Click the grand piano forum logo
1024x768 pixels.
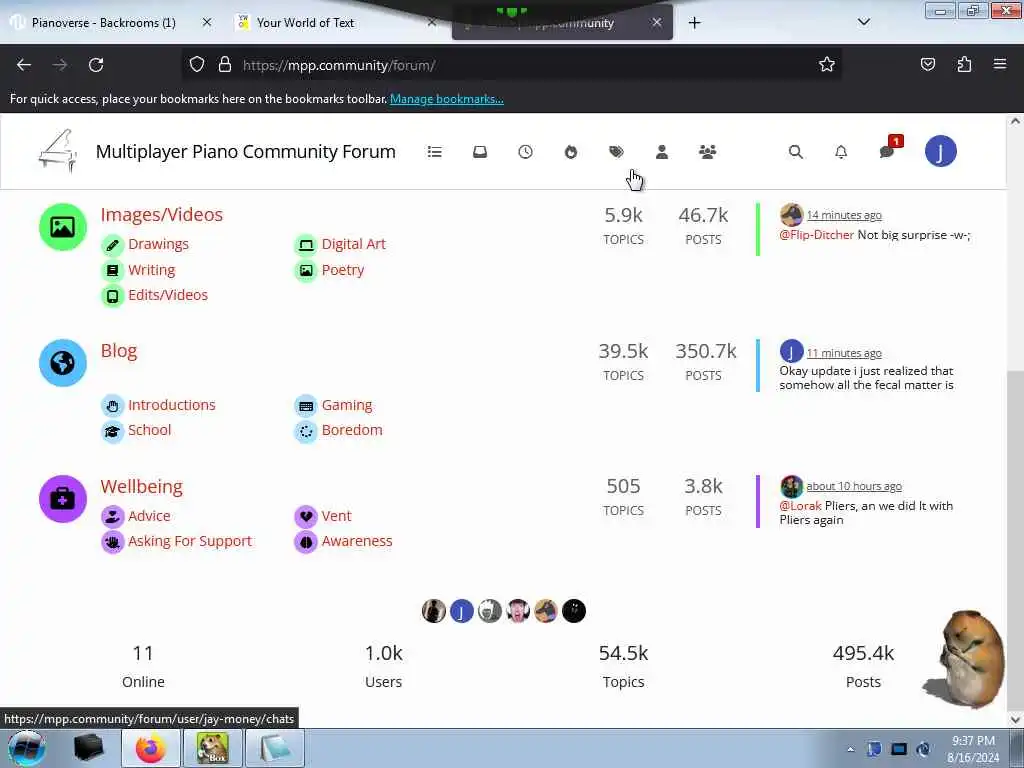[x=58, y=152]
